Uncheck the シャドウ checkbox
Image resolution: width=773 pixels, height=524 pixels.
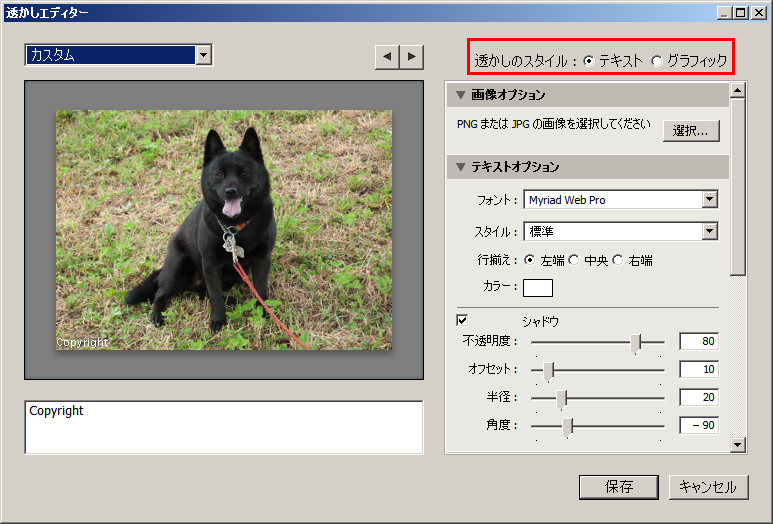(462, 320)
